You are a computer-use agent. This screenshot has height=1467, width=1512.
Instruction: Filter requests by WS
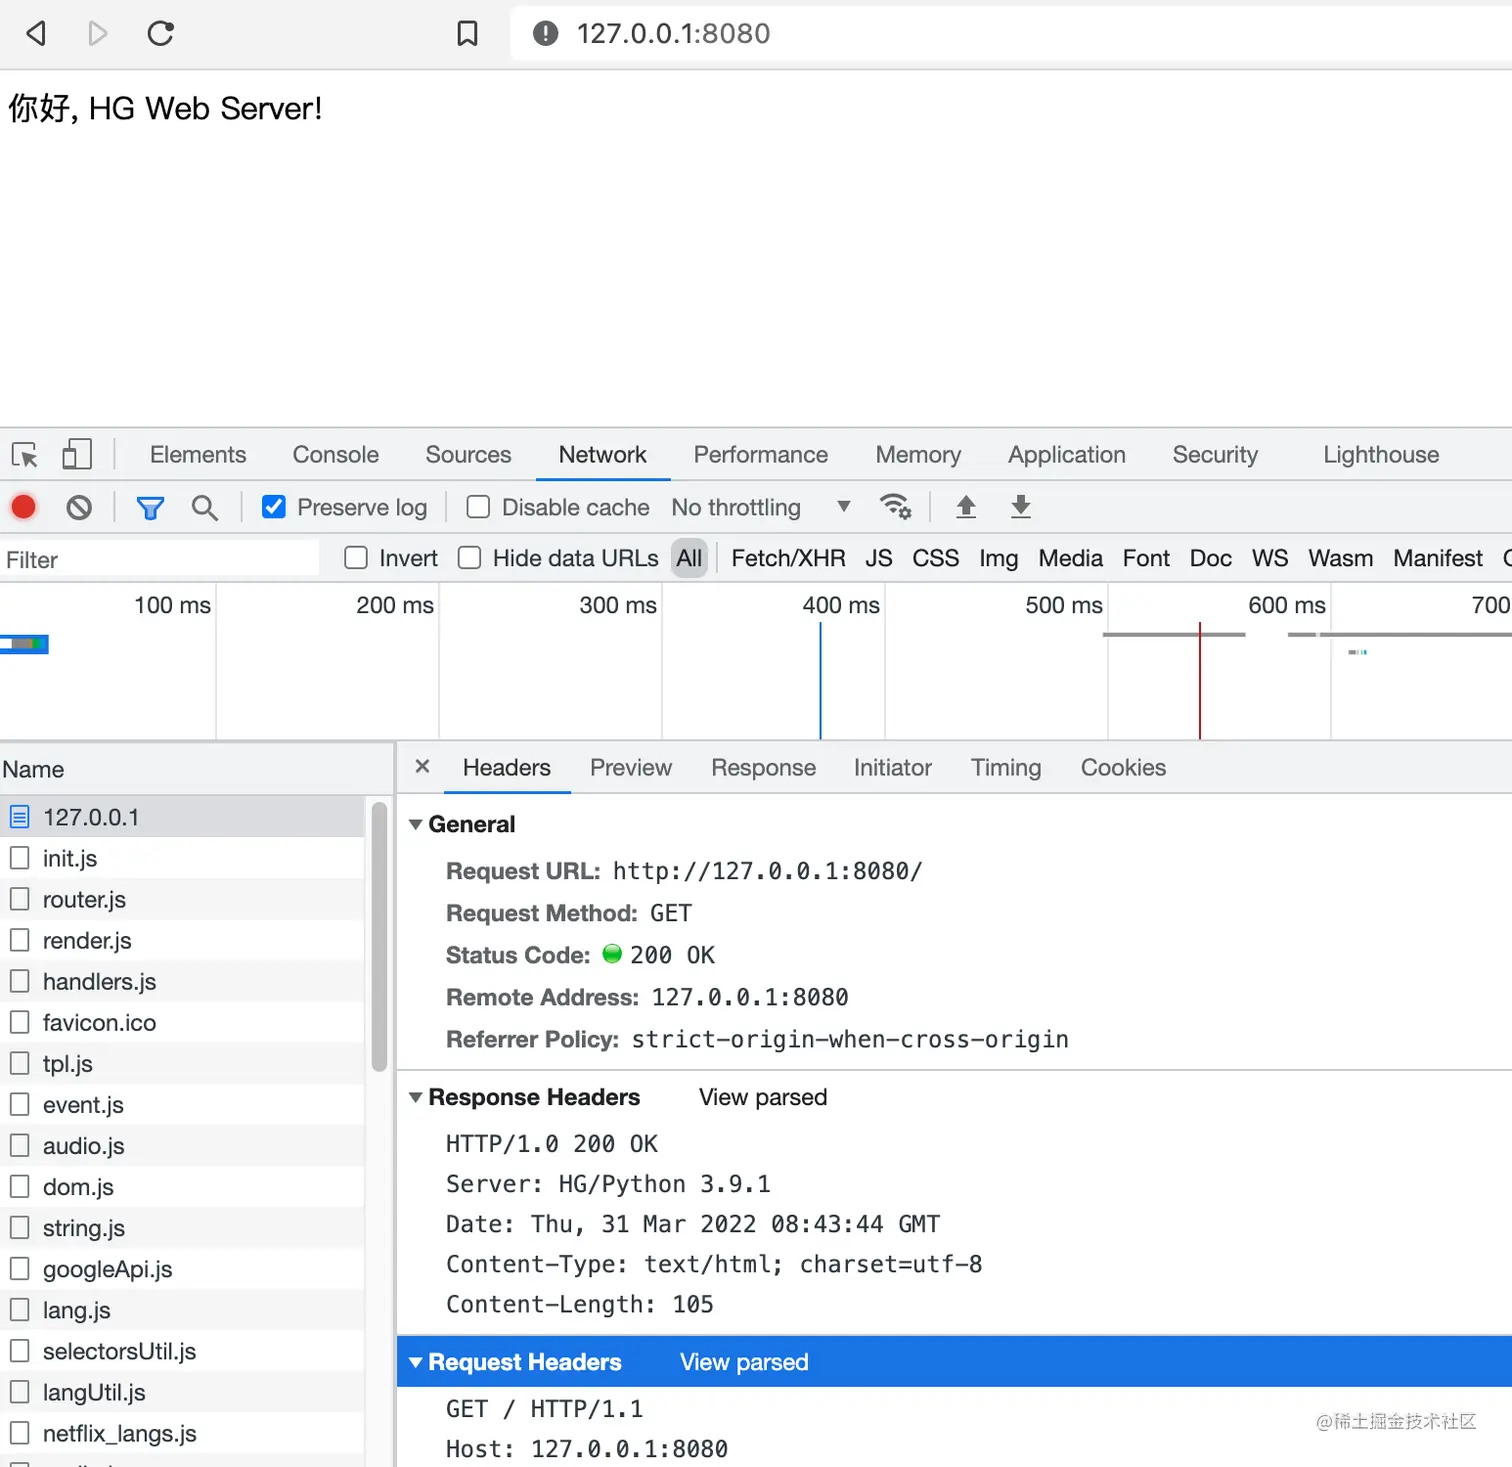1270,558
